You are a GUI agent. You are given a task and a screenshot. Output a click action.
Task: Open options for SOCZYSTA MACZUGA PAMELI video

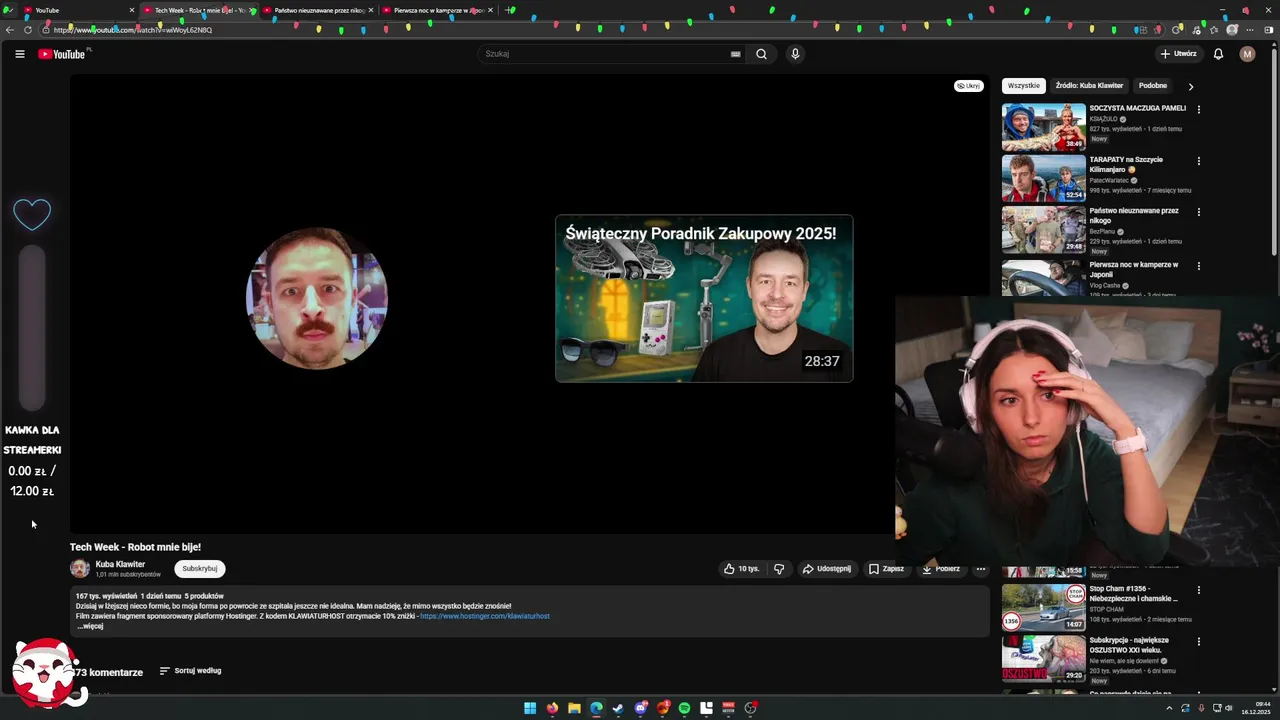point(1198,109)
